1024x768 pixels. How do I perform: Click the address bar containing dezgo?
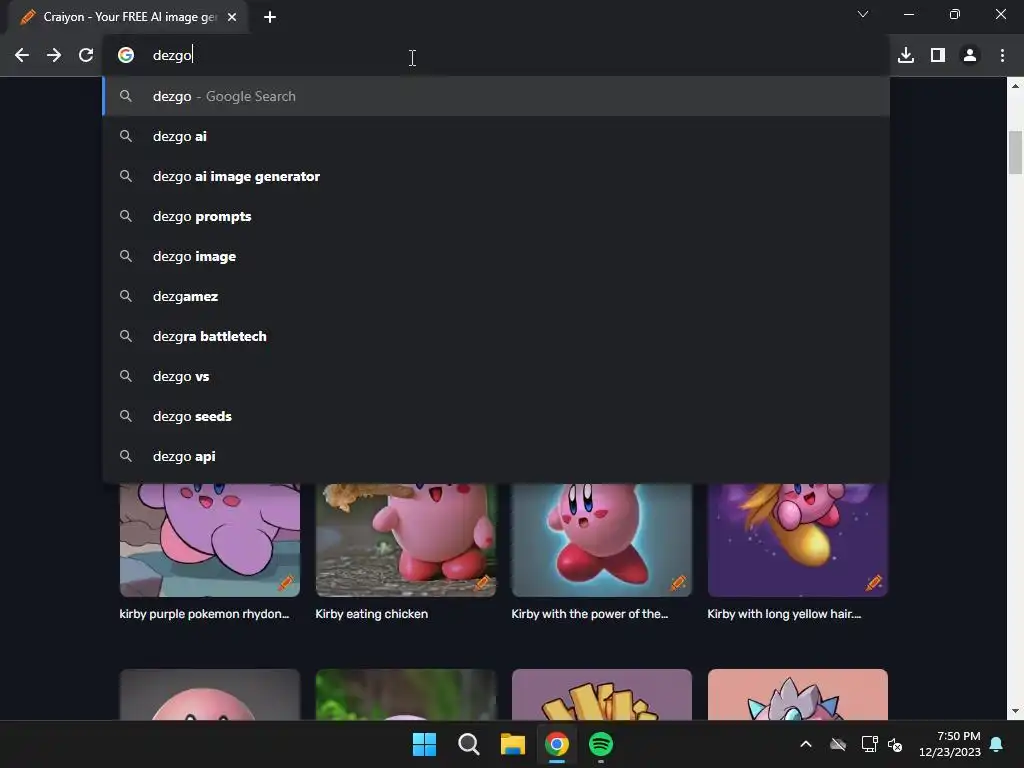coord(496,56)
